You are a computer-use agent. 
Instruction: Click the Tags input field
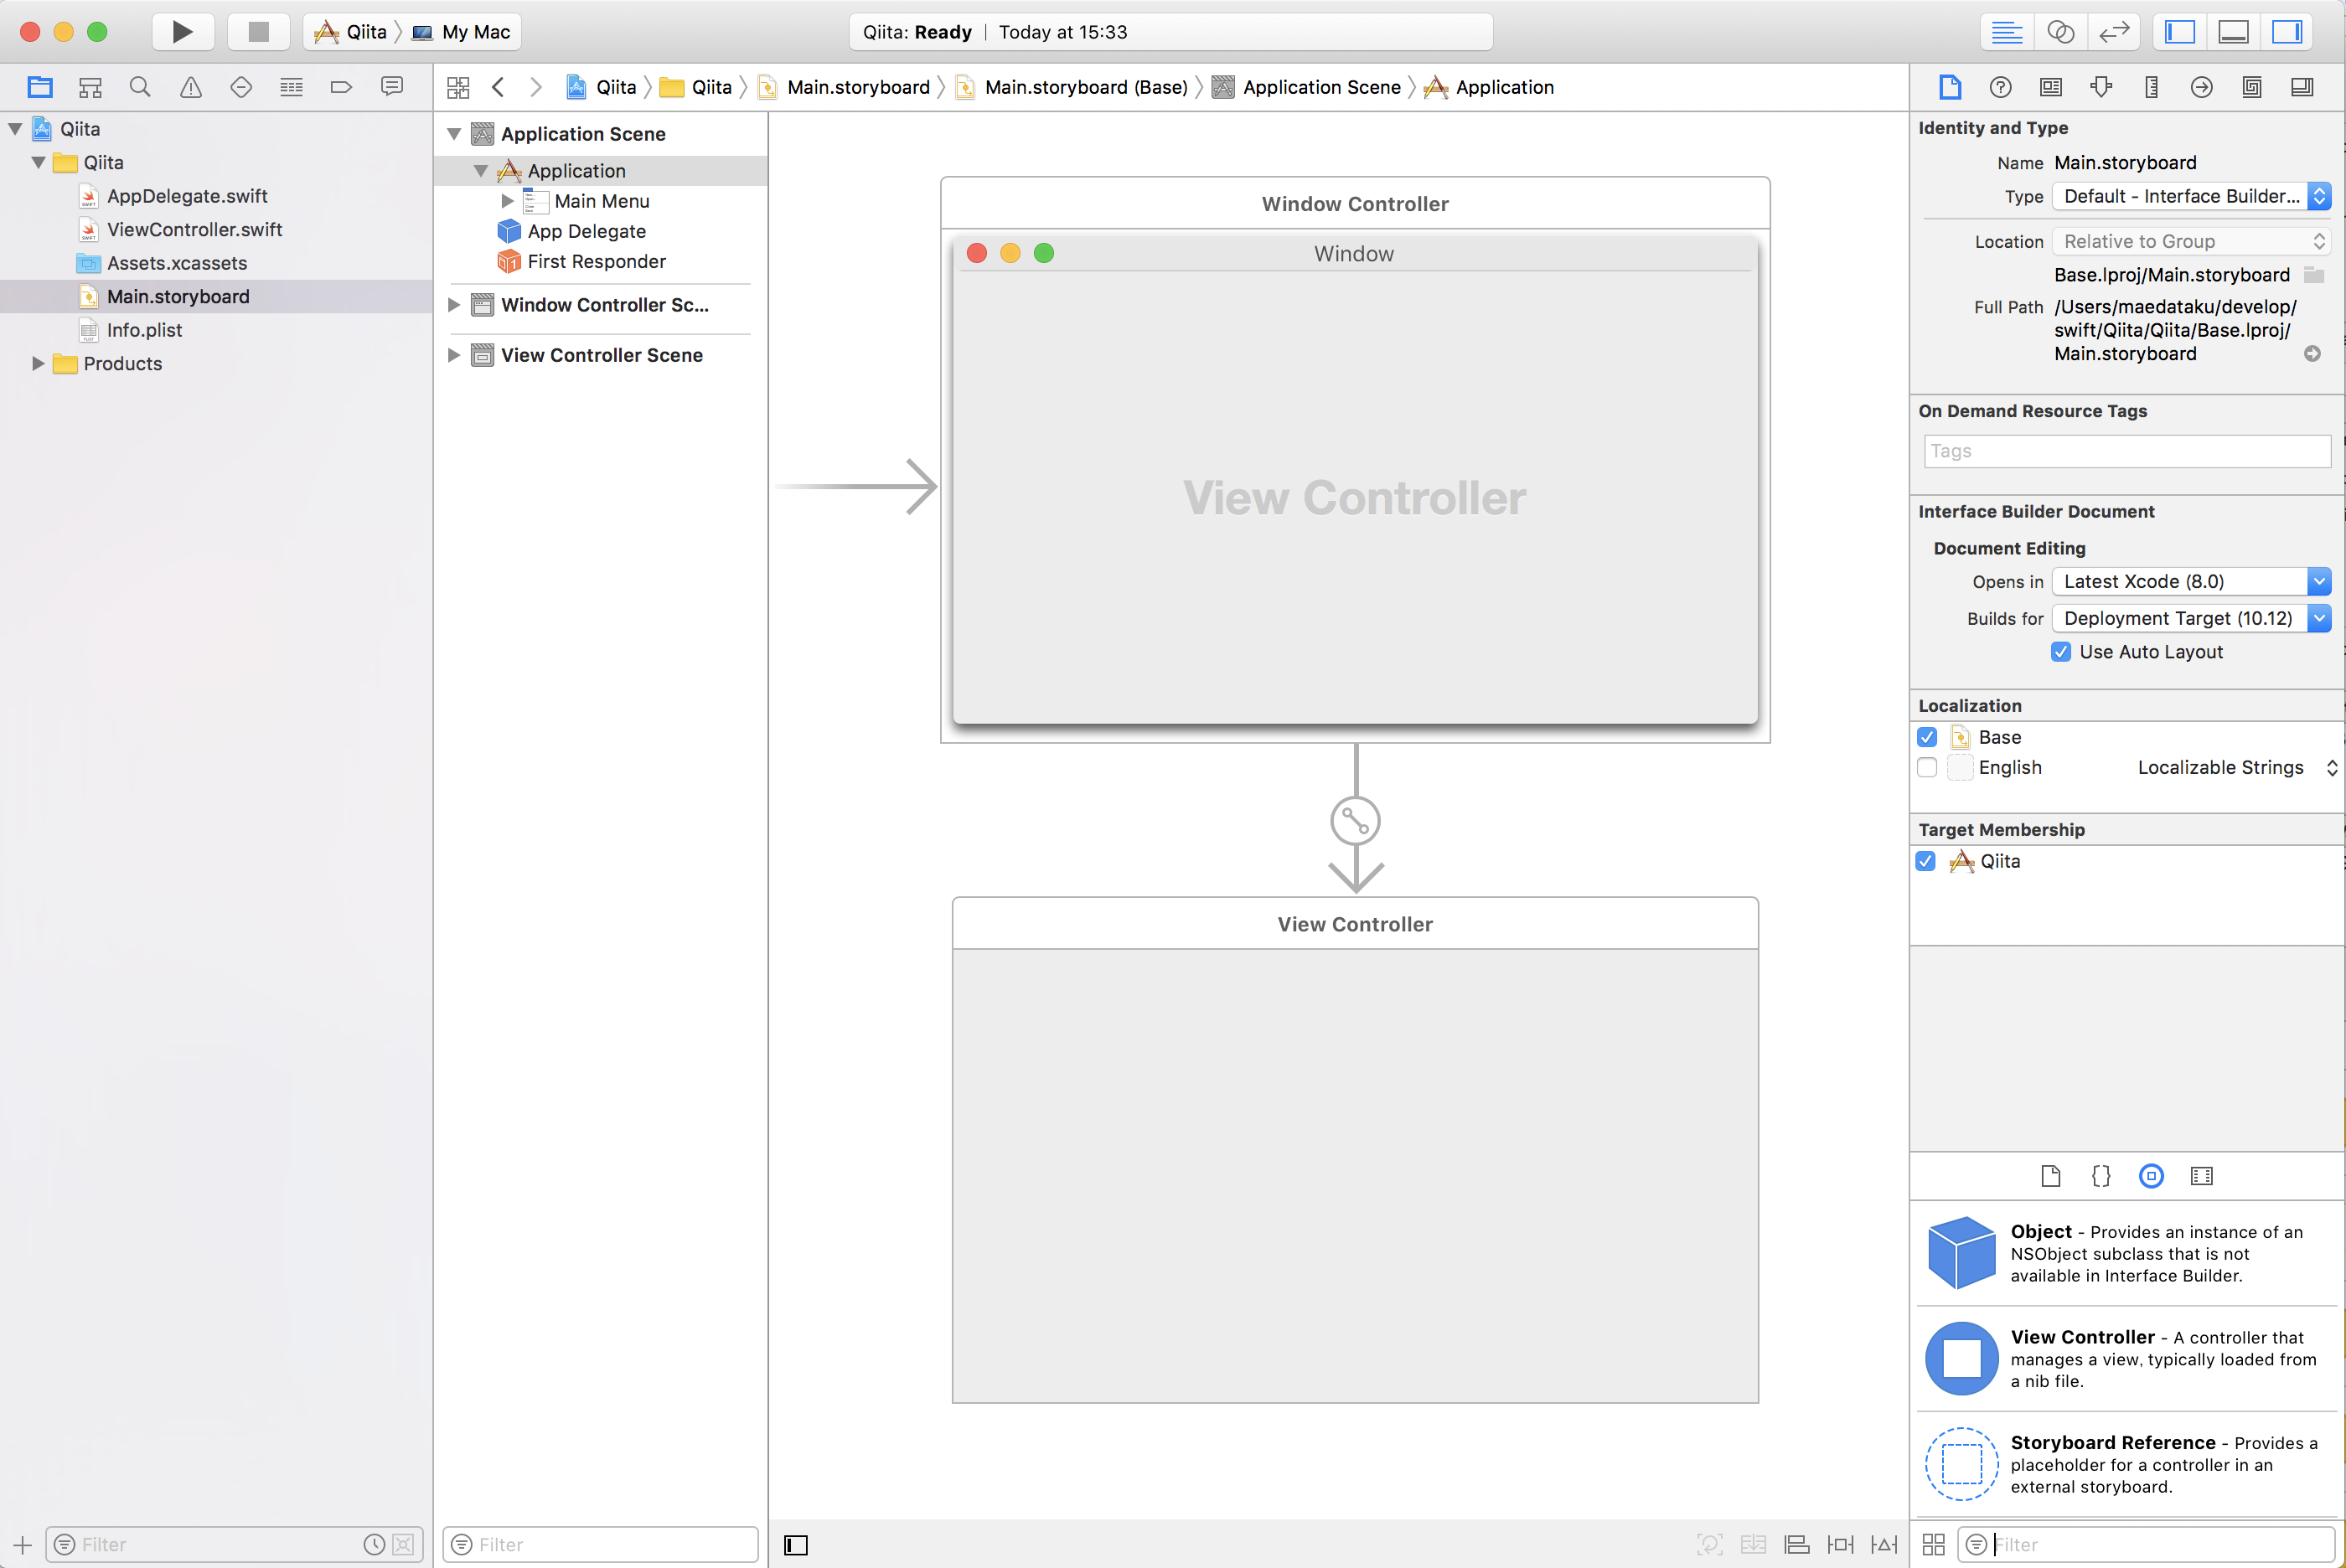[2126, 451]
